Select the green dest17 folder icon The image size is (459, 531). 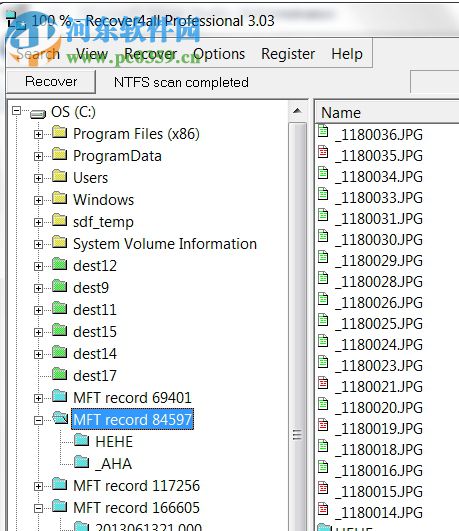(60, 374)
